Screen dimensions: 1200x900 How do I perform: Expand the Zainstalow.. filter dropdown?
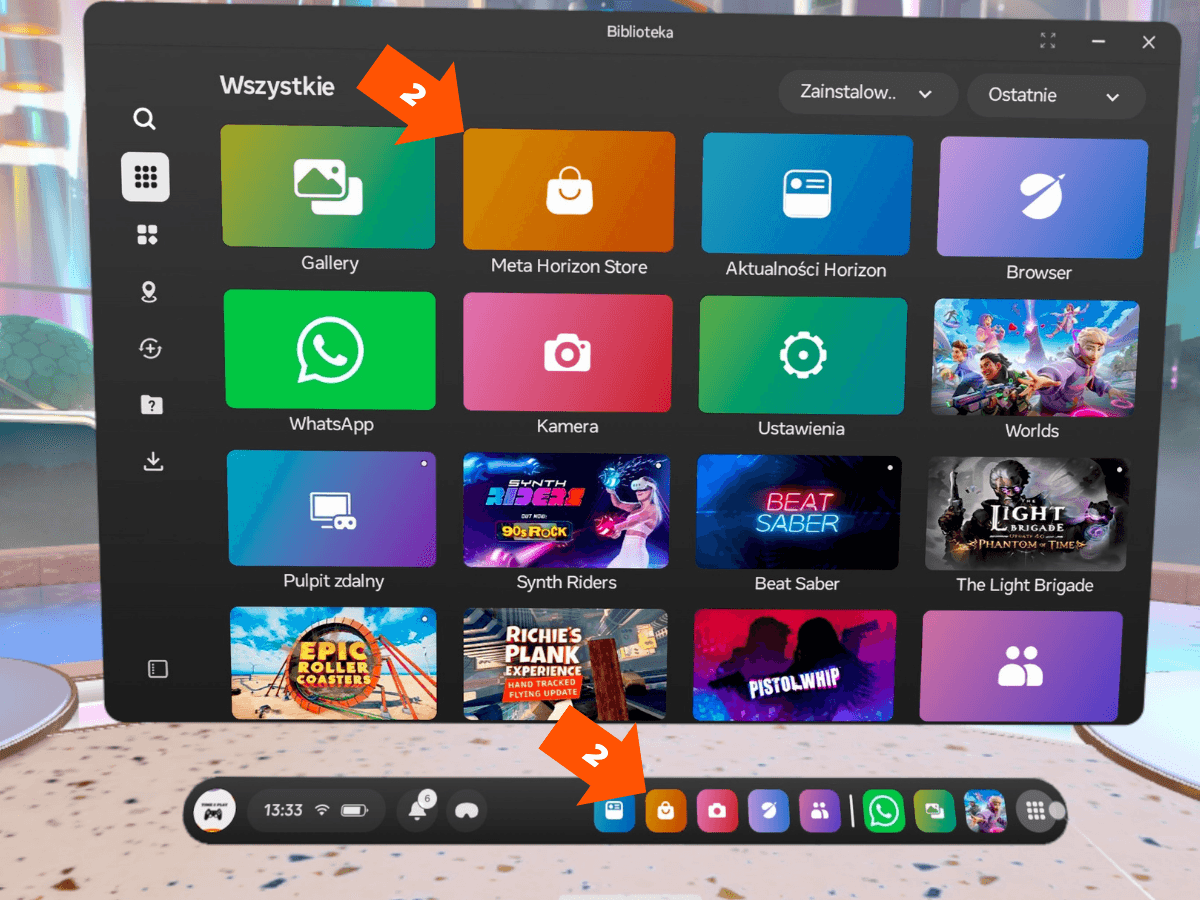pyautogui.click(x=867, y=94)
